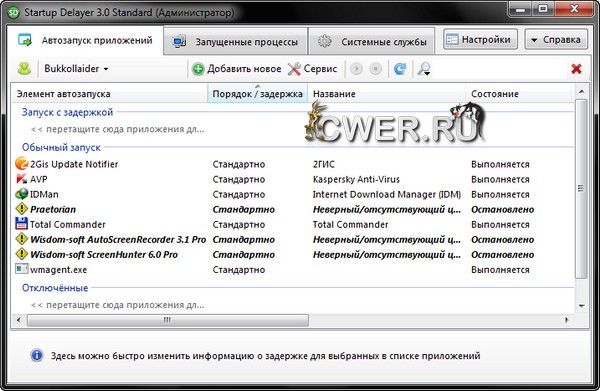Select Wisdom-soft ScreenHunter 6.0 Pro entry

104,254
